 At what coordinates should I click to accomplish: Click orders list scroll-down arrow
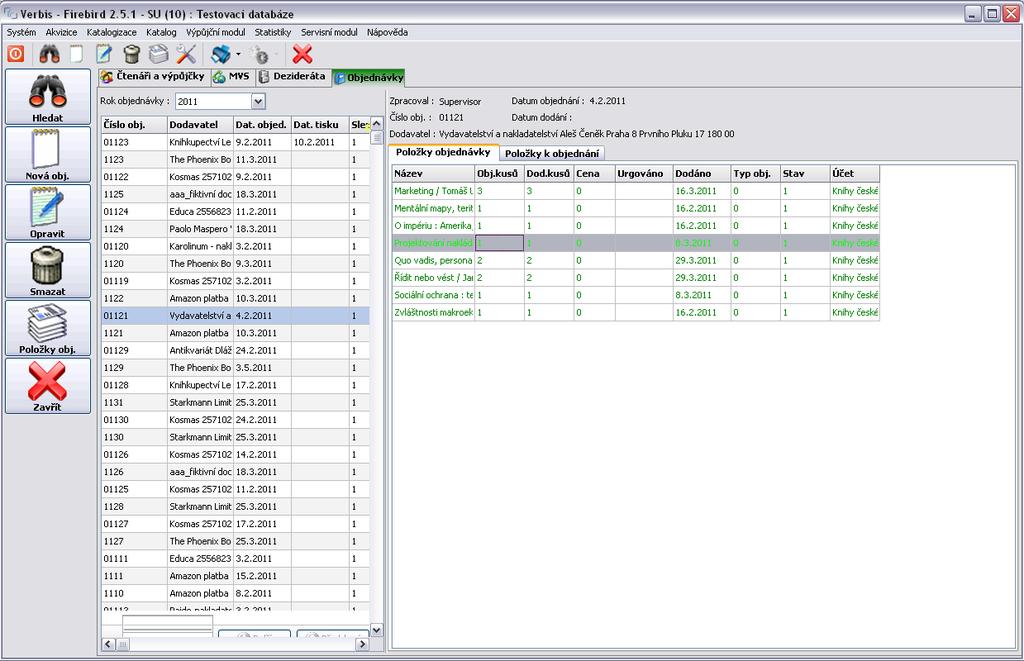[x=376, y=630]
